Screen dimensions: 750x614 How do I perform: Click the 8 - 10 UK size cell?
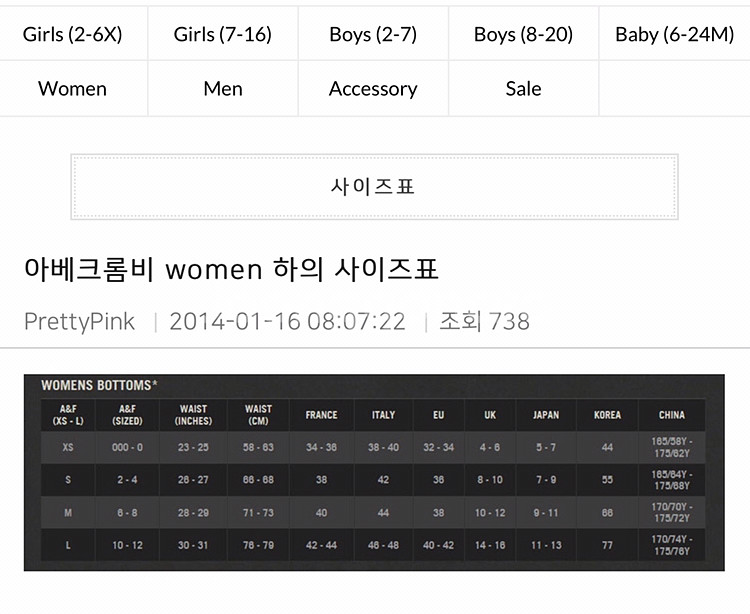point(490,480)
